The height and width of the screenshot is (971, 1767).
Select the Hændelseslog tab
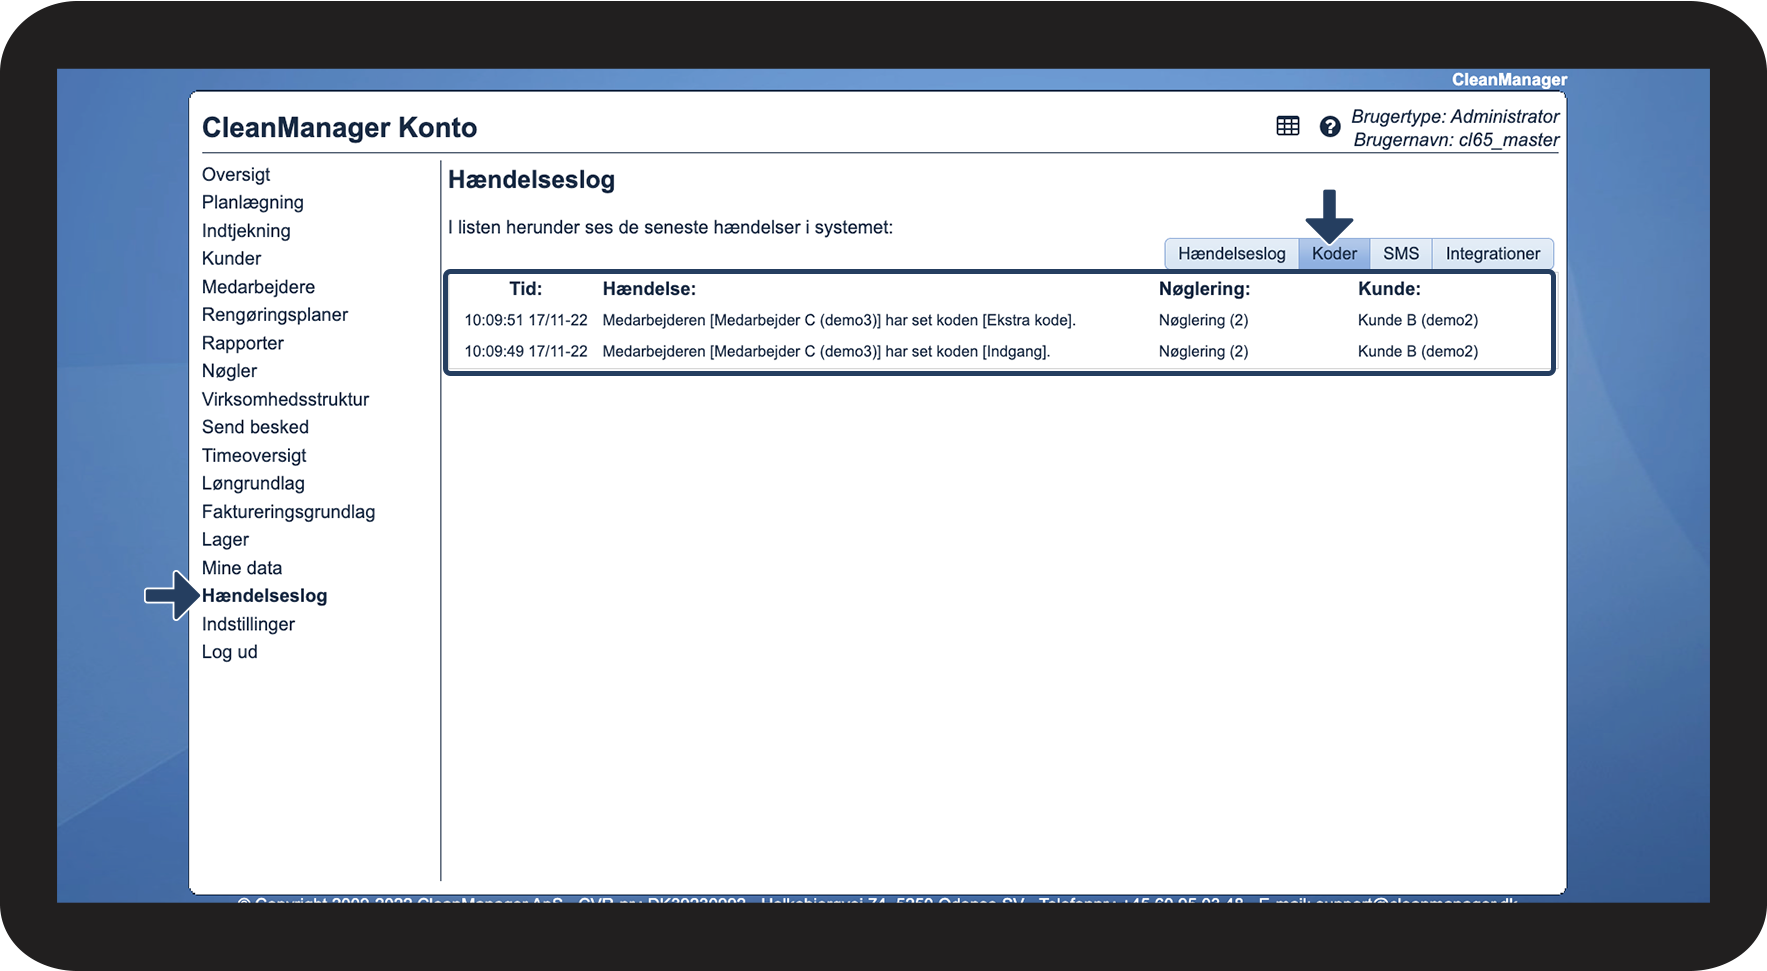click(x=1231, y=254)
